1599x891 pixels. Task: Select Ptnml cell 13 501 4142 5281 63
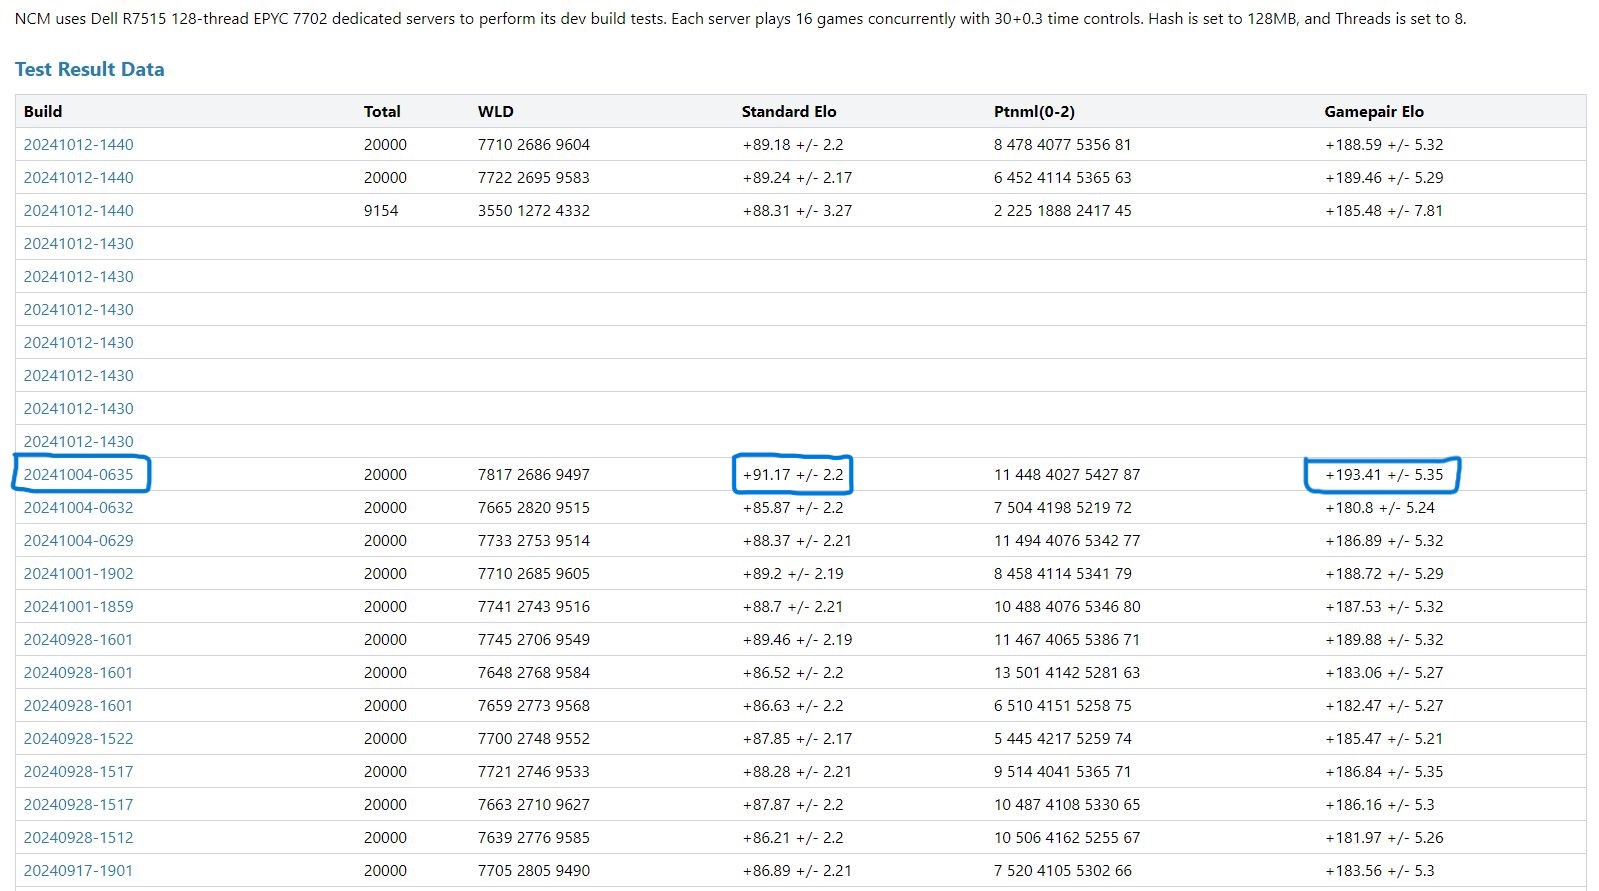point(1067,672)
